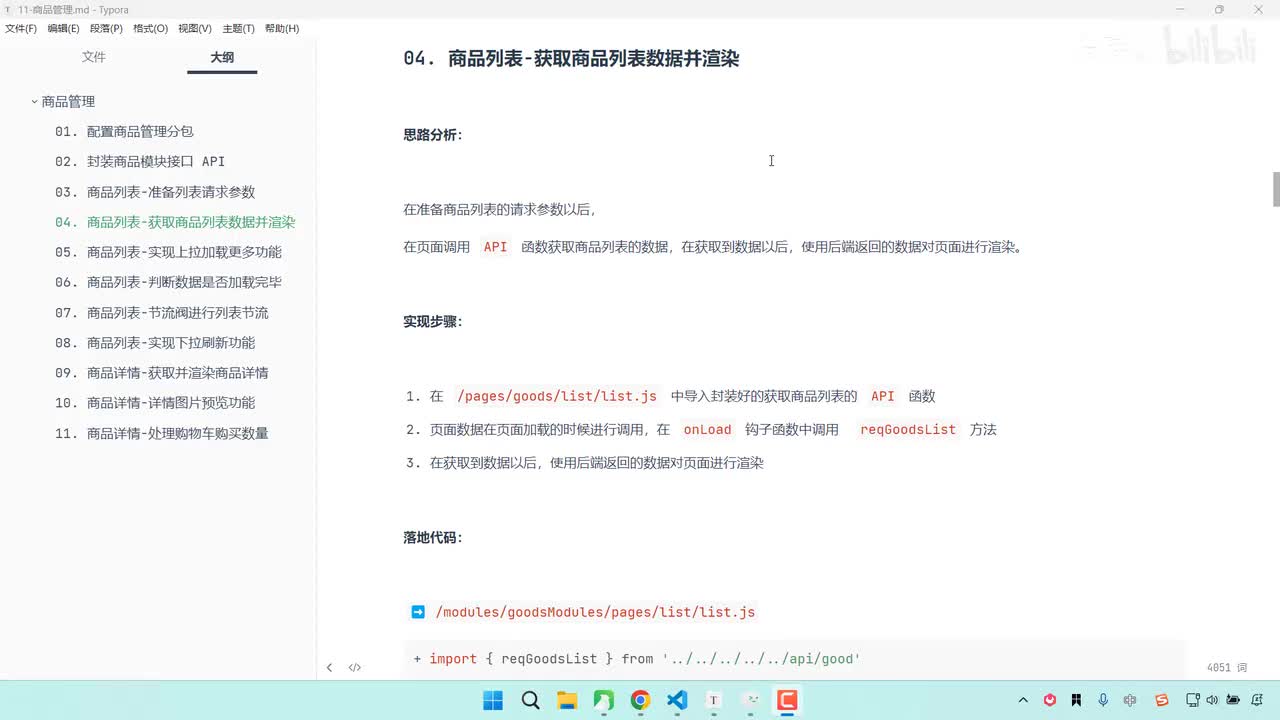Screen dimensions: 1280x720
Task: Switch sidebar to 文件 tab
Action: [x=94, y=57]
